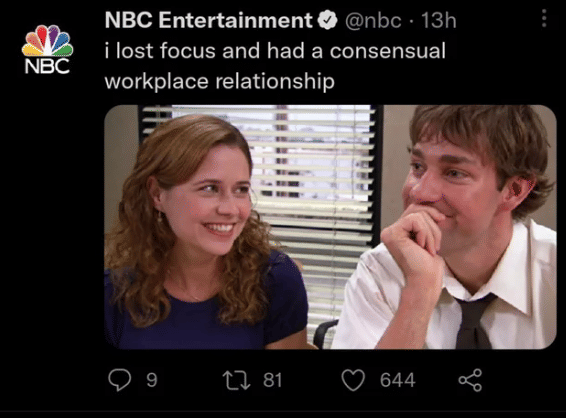Click the word consensual in the tweet
Viewport: 566px width, 418px height.
coord(388,51)
